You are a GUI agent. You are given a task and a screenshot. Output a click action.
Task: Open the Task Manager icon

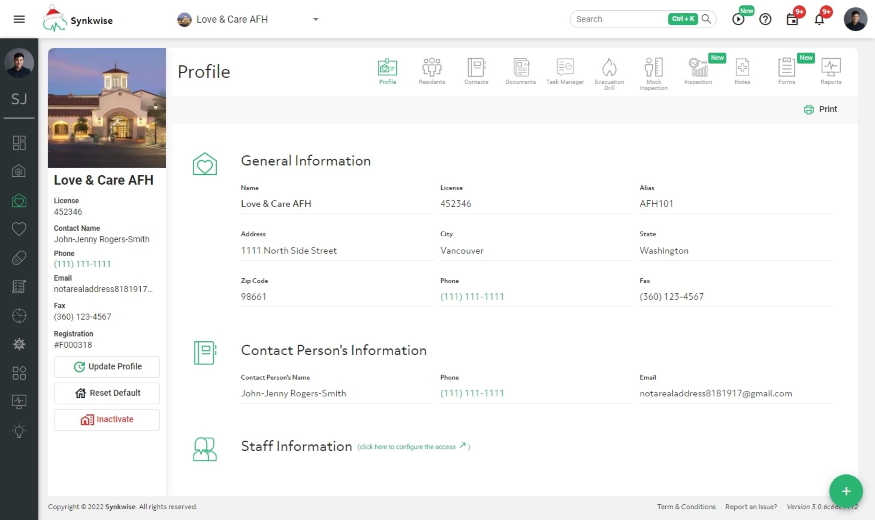(565, 71)
